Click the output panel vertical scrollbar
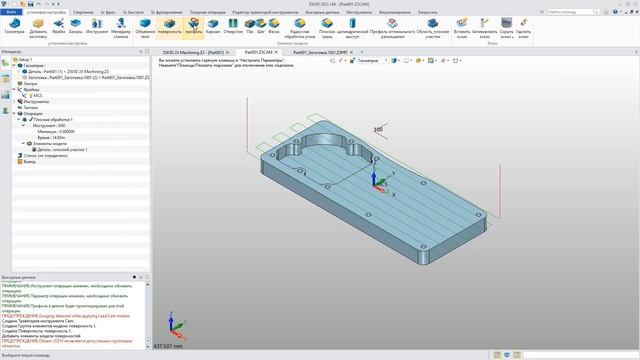 148,315
